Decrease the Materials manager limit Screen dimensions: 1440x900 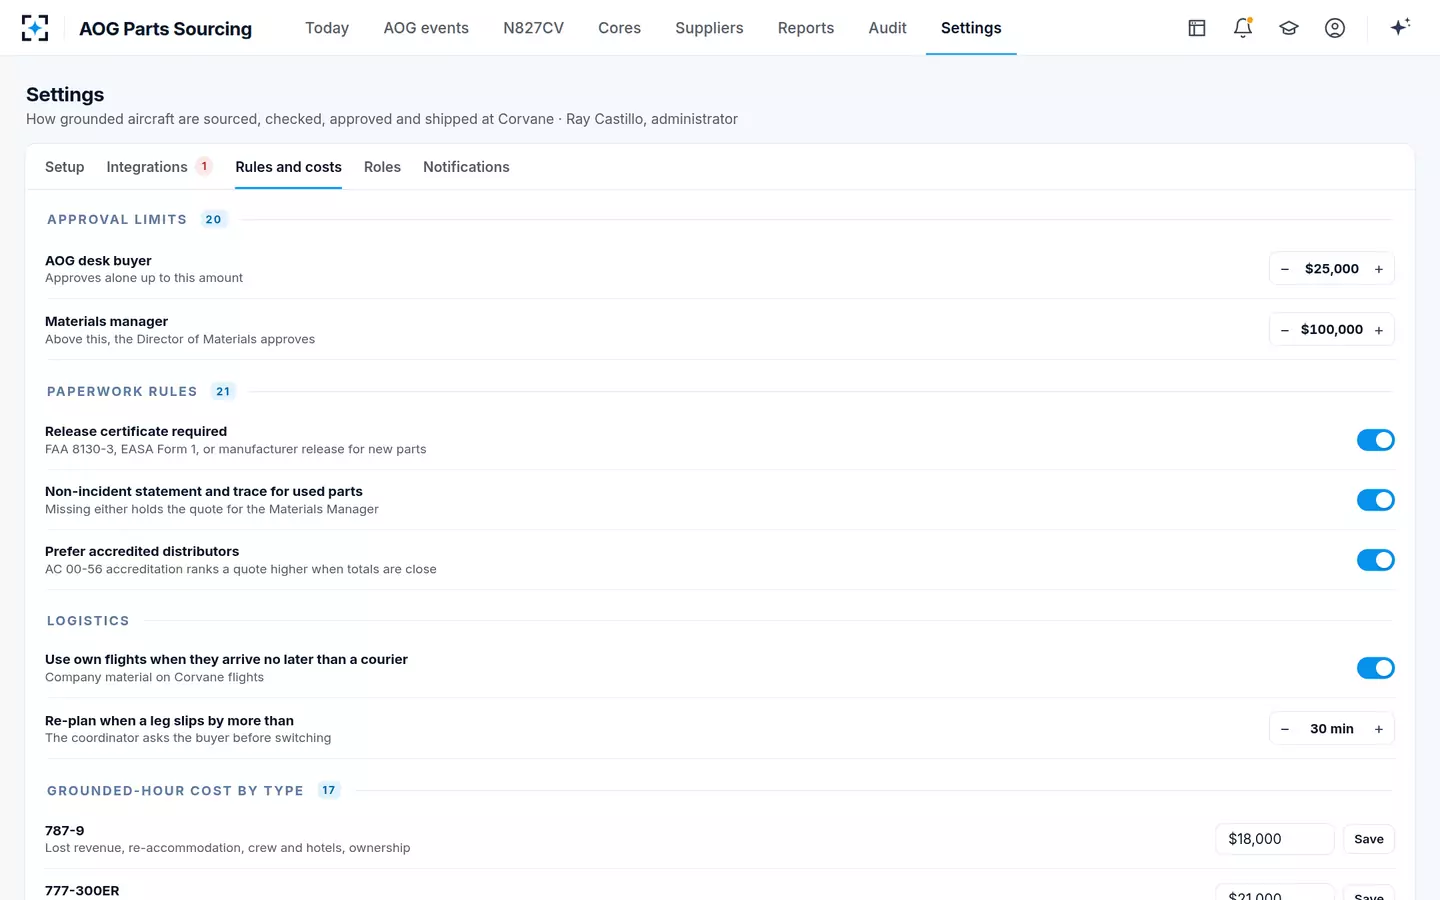coord(1285,330)
